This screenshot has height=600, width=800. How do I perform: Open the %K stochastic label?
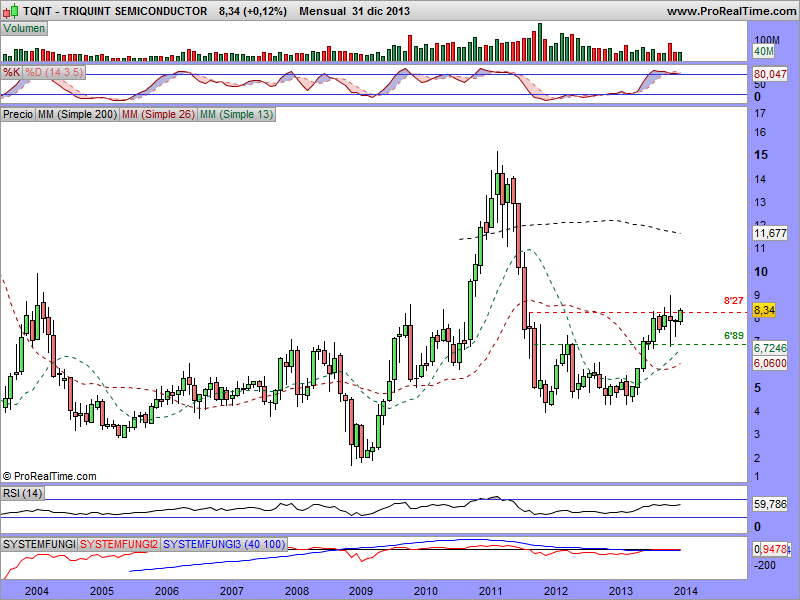(x=11, y=72)
